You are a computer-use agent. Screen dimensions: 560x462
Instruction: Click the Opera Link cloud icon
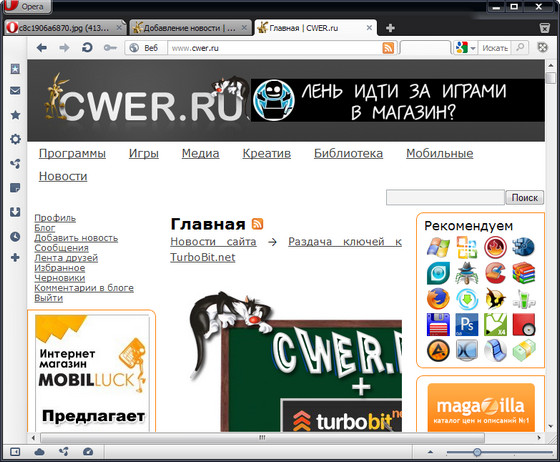[39, 452]
